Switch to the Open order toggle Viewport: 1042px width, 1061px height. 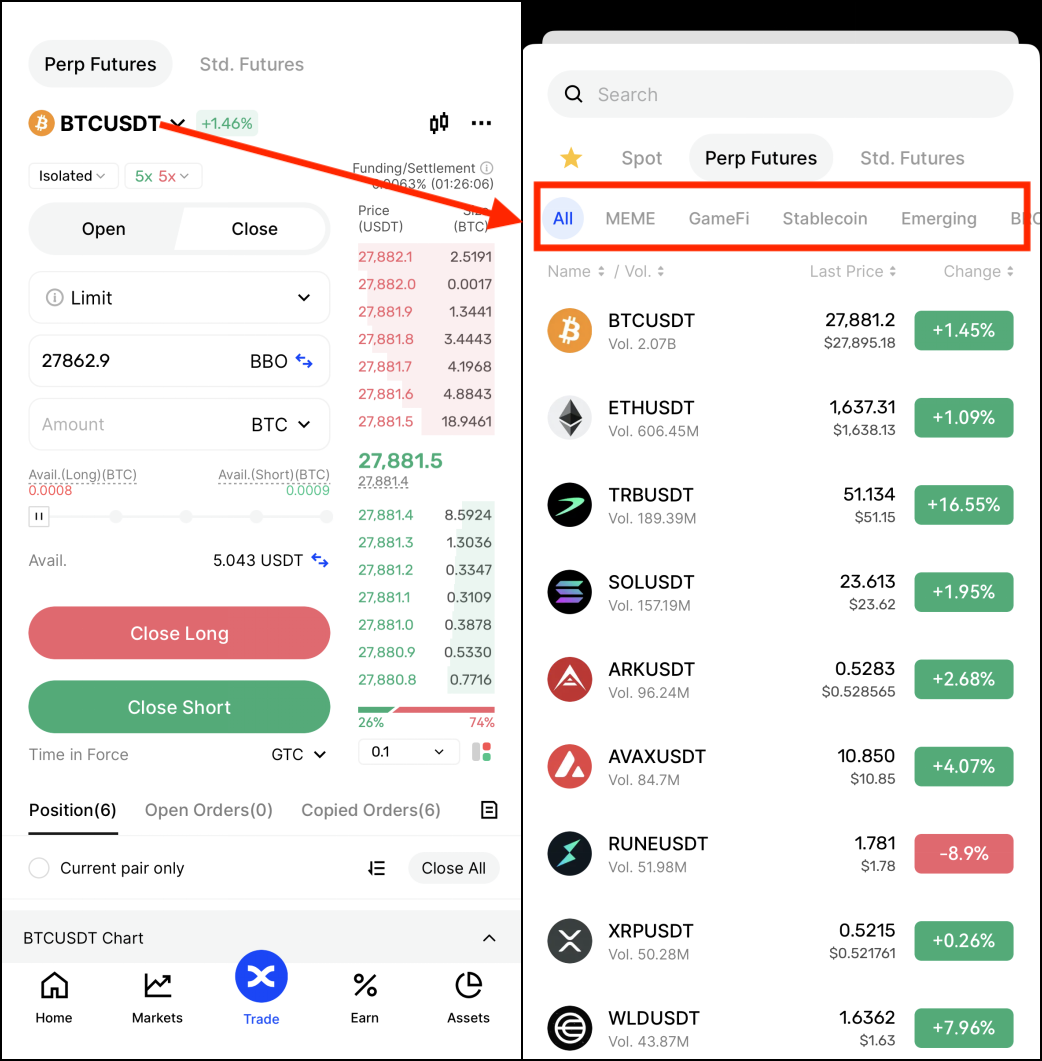104,229
